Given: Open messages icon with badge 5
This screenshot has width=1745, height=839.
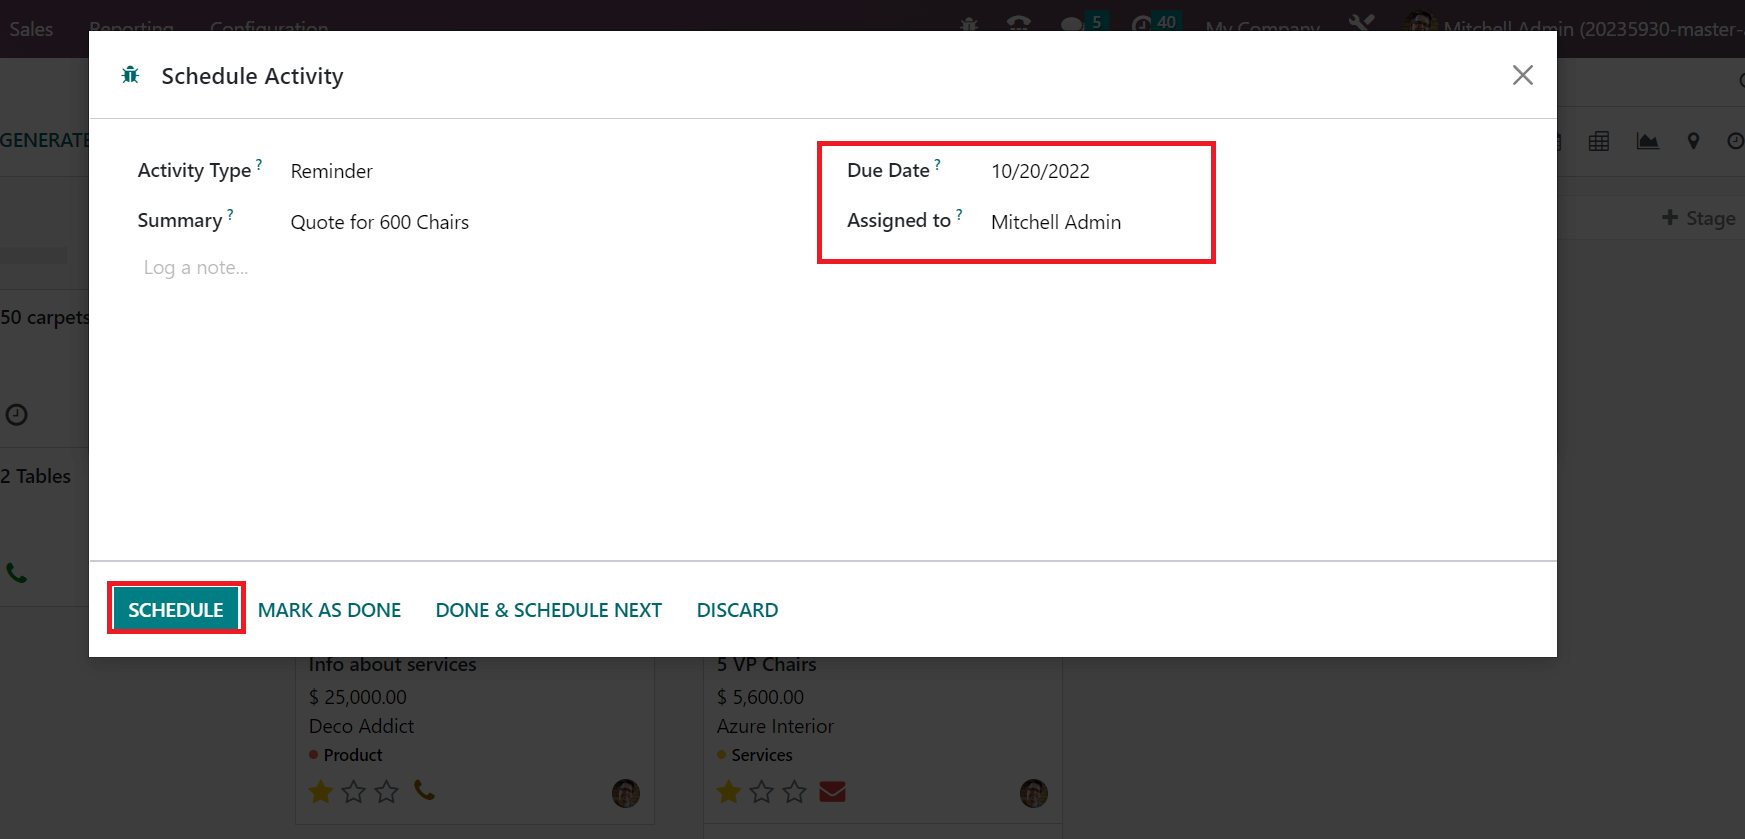Looking at the screenshot, I should tap(1082, 24).
